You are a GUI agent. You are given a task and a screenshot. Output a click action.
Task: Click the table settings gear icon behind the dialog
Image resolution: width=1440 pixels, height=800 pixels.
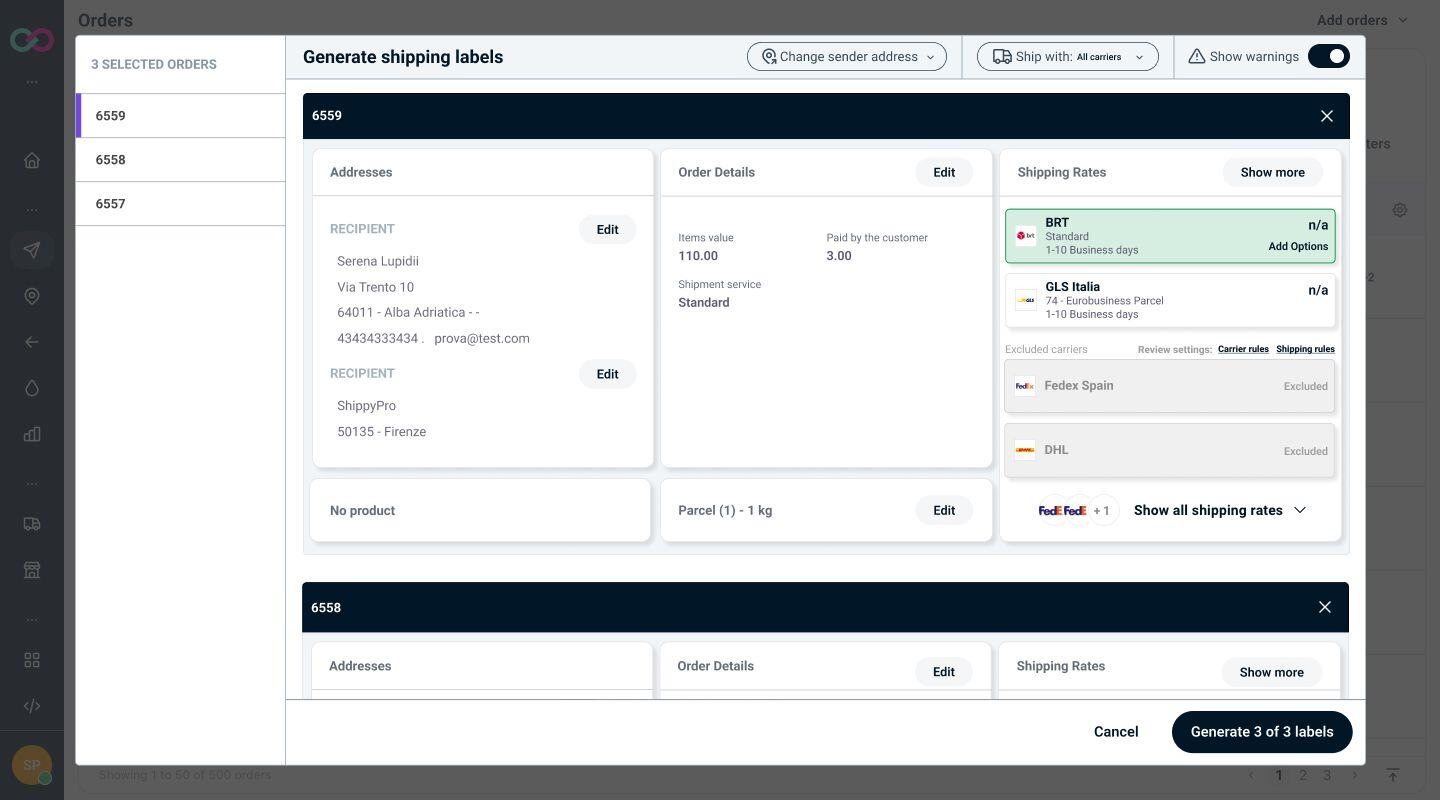(x=1400, y=210)
